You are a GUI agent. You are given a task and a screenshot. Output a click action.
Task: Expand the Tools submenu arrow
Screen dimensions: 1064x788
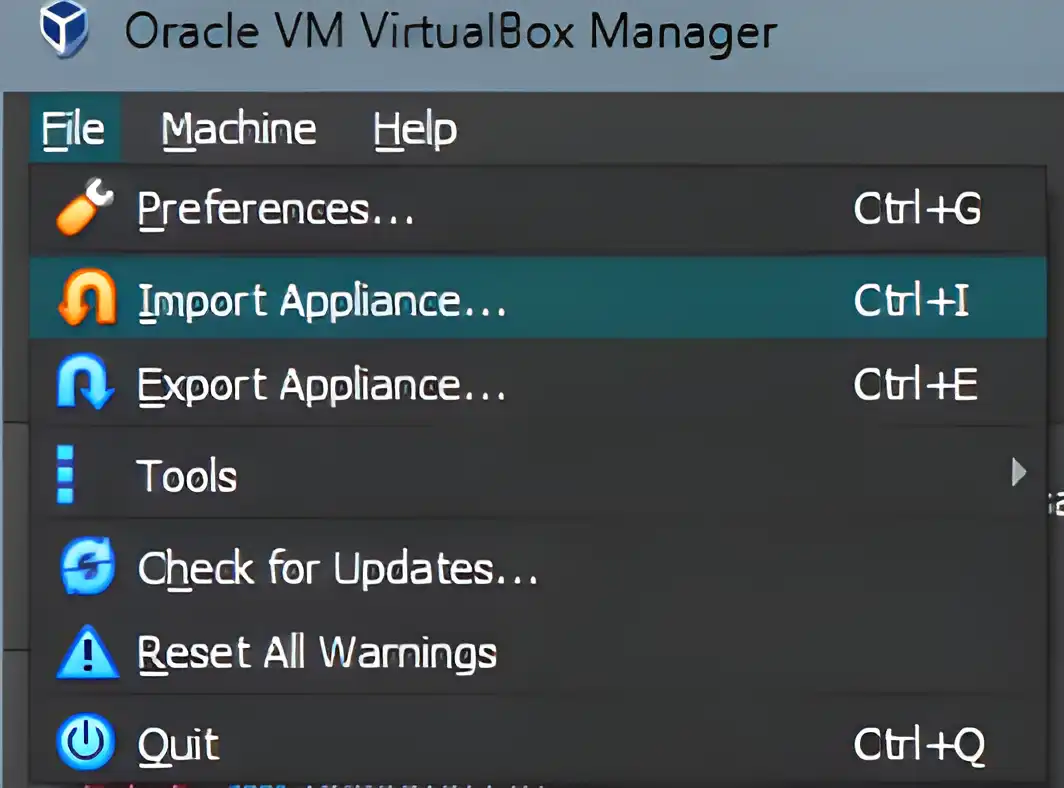click(1018, 472)
